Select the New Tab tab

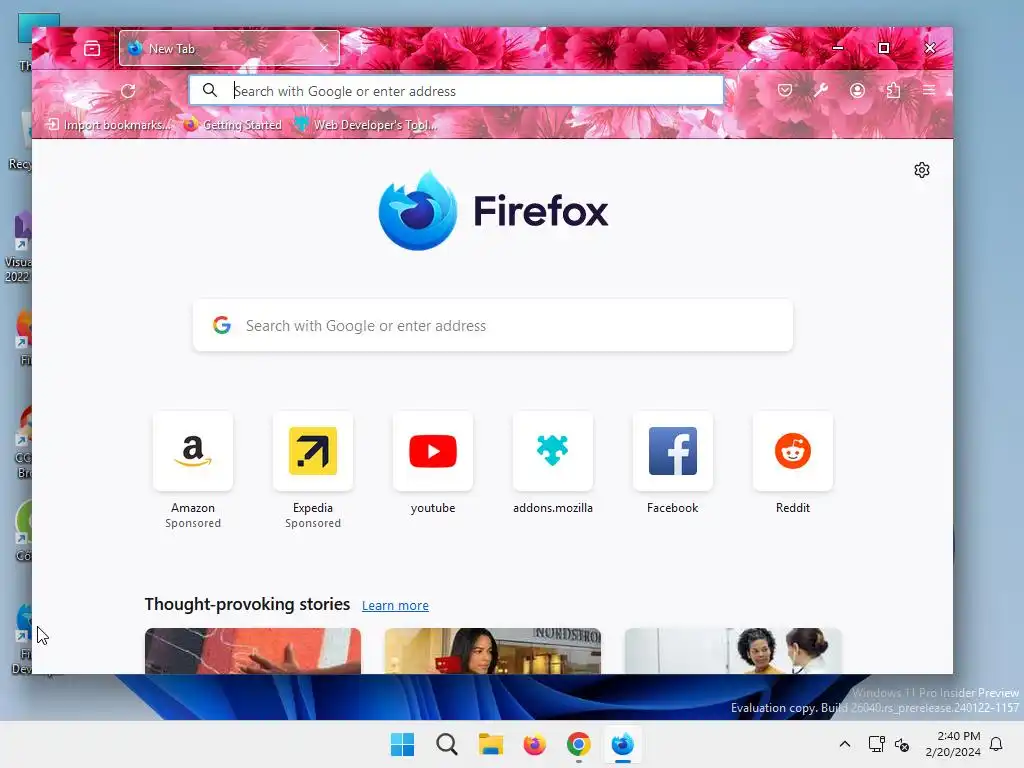pyautogui.click(x=229, y=48)
